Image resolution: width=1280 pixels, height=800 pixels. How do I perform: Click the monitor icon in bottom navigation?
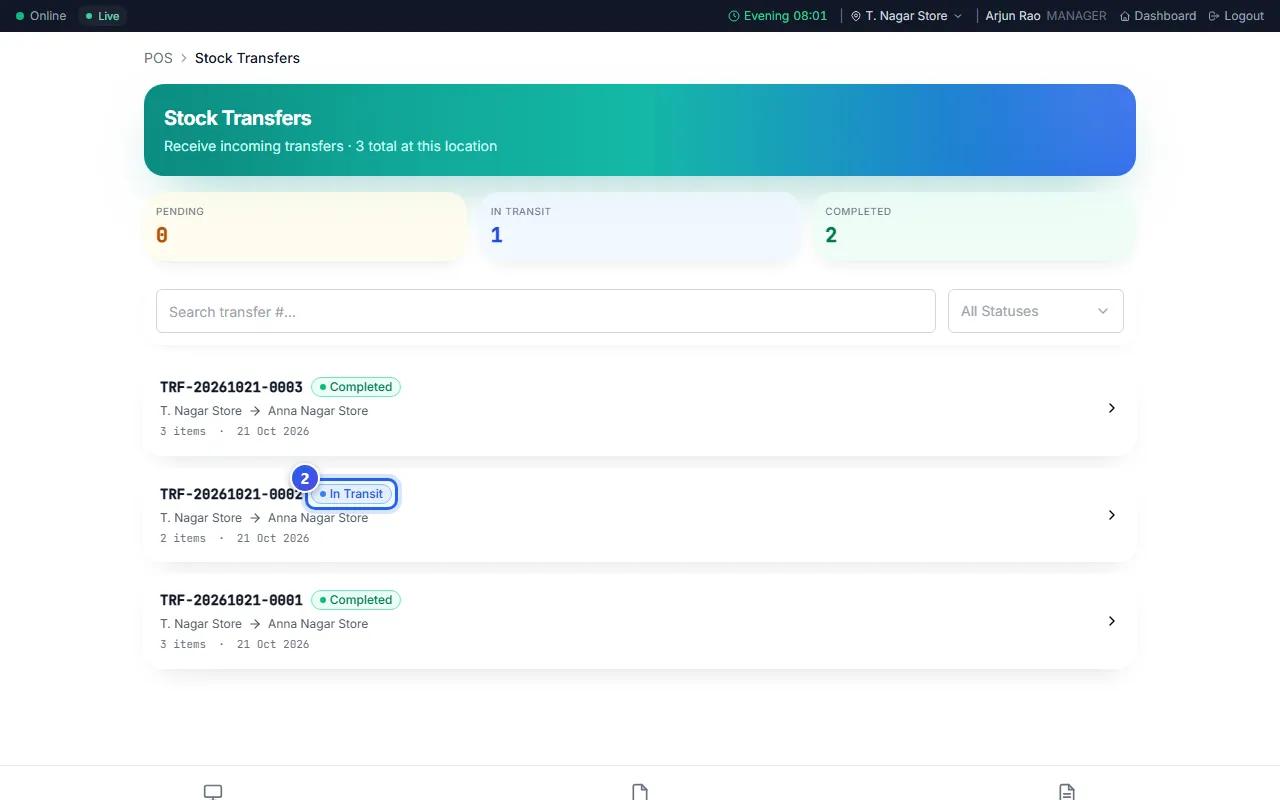tap(213, 792)
